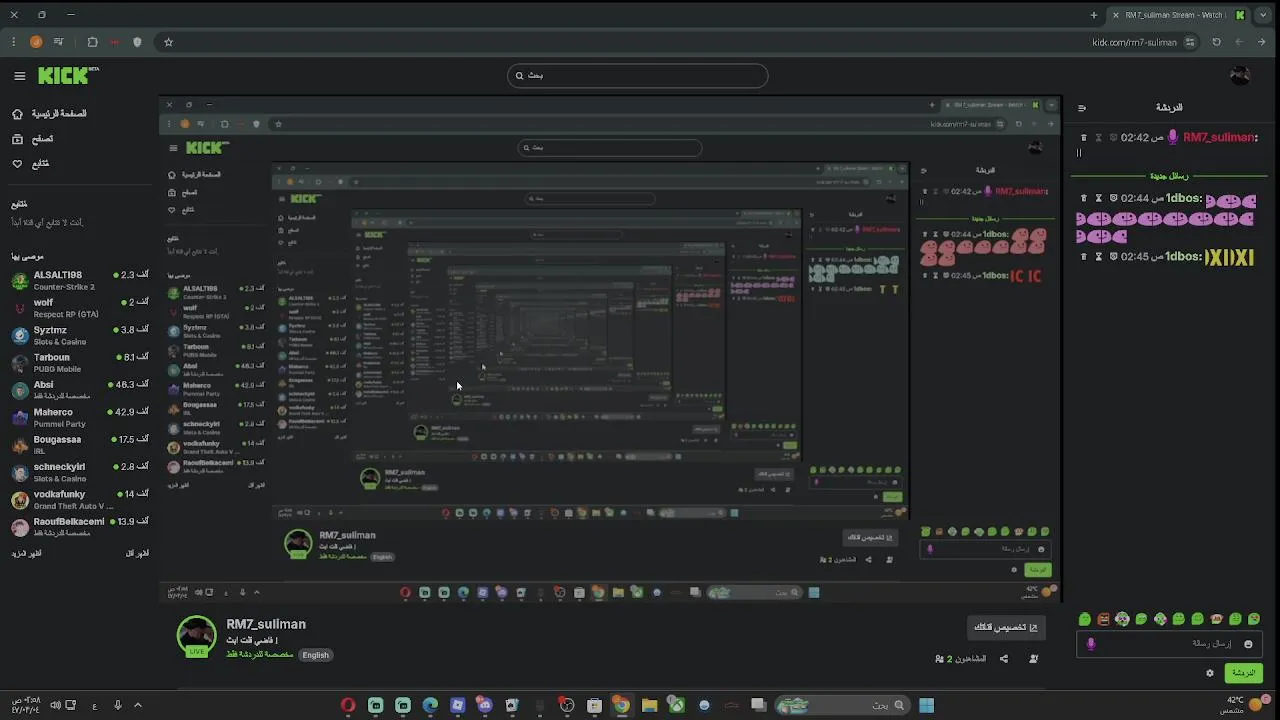Screen dimensions: 1280x720
Task: Click the English language tag
Action: [316, 655]
